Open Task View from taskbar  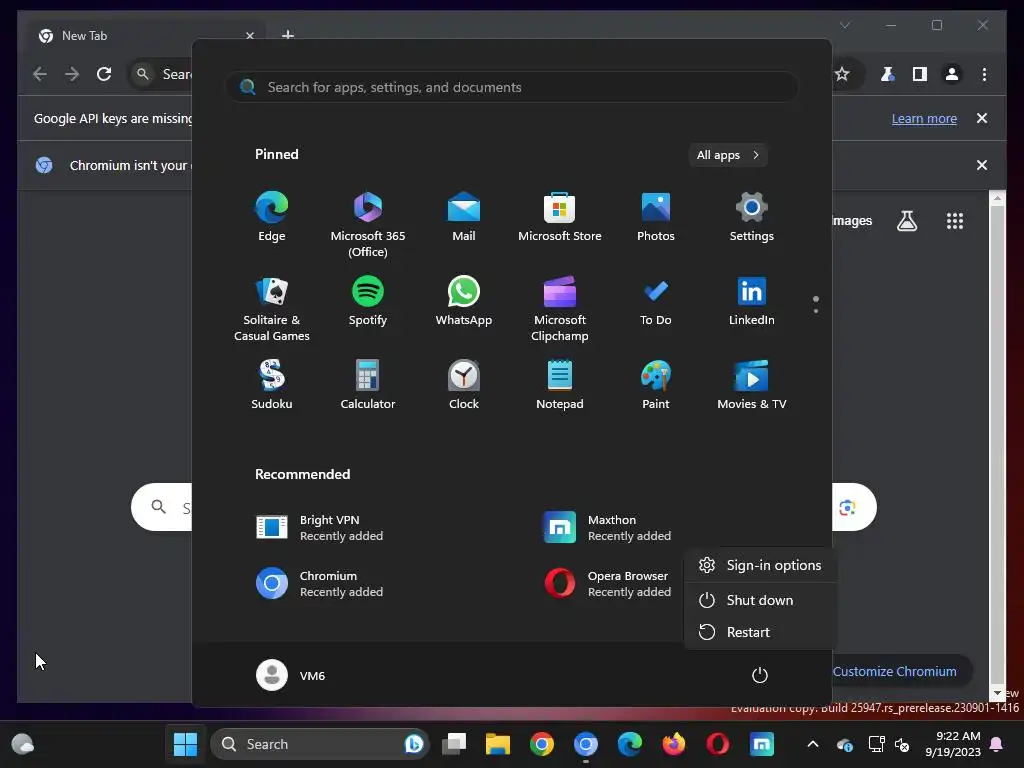click(454, 744)
